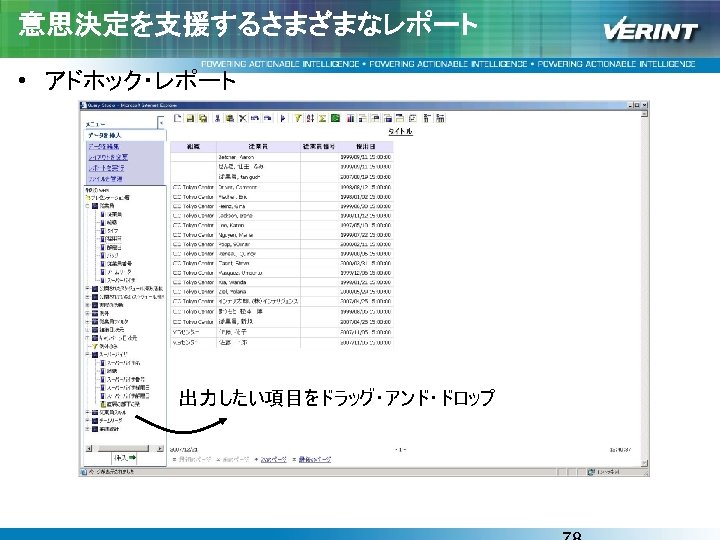This screenshot has width=720, height=540.
Task: Click the Undo toolbar icon
Action: (255, 118)
